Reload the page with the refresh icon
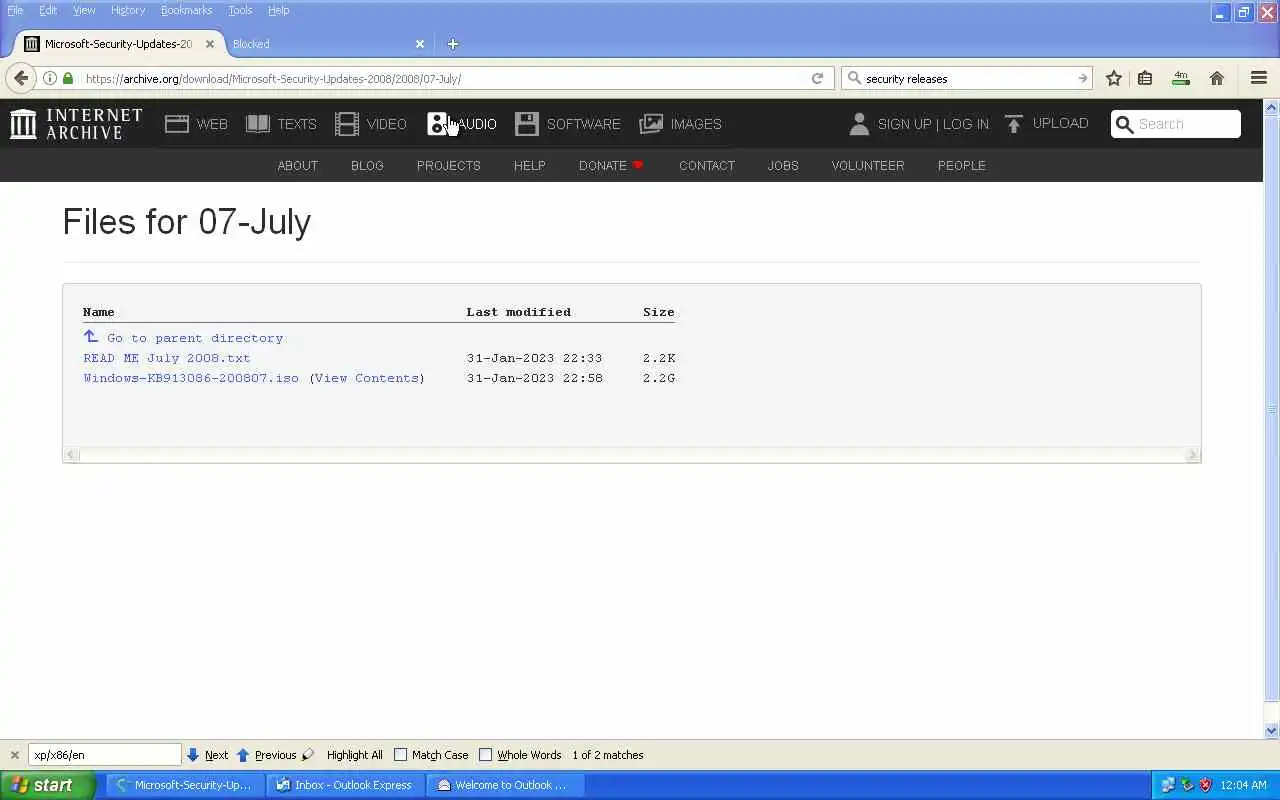This screenshot has width=1280, height=800. point(817,78)
